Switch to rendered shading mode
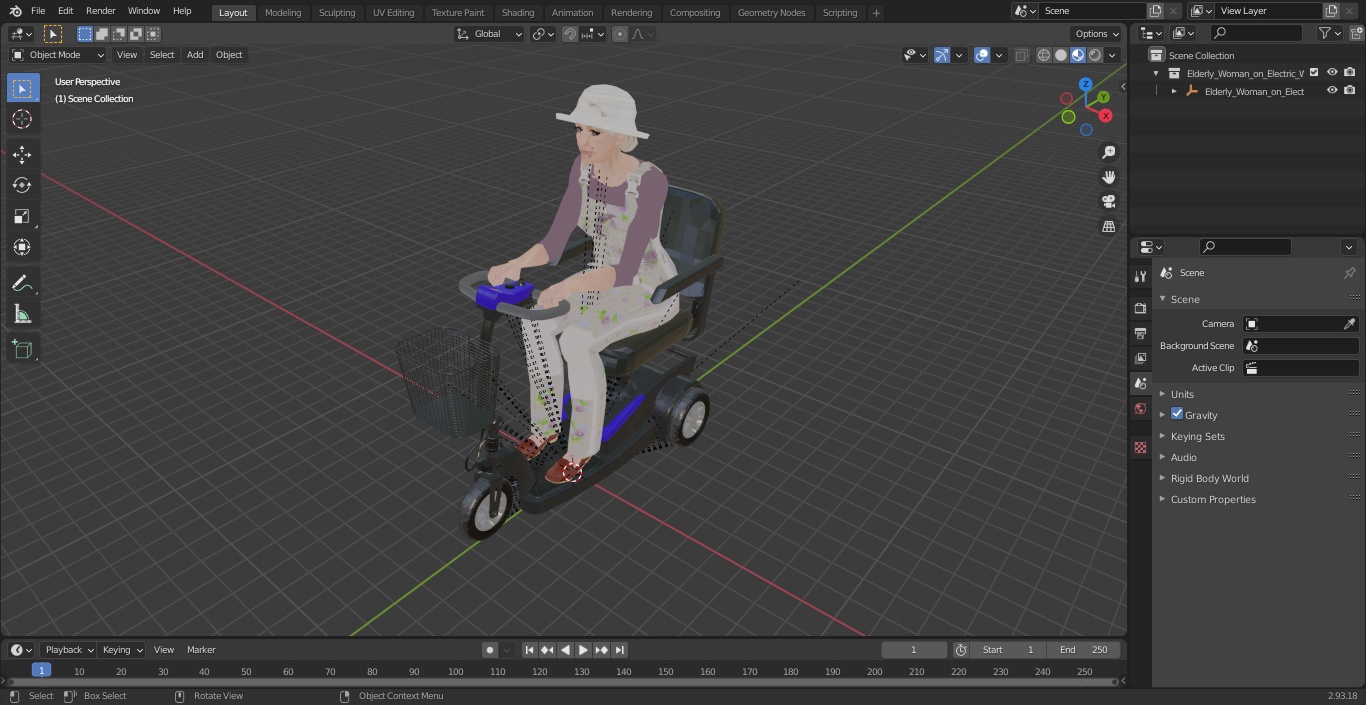 tap(1095, 55)
